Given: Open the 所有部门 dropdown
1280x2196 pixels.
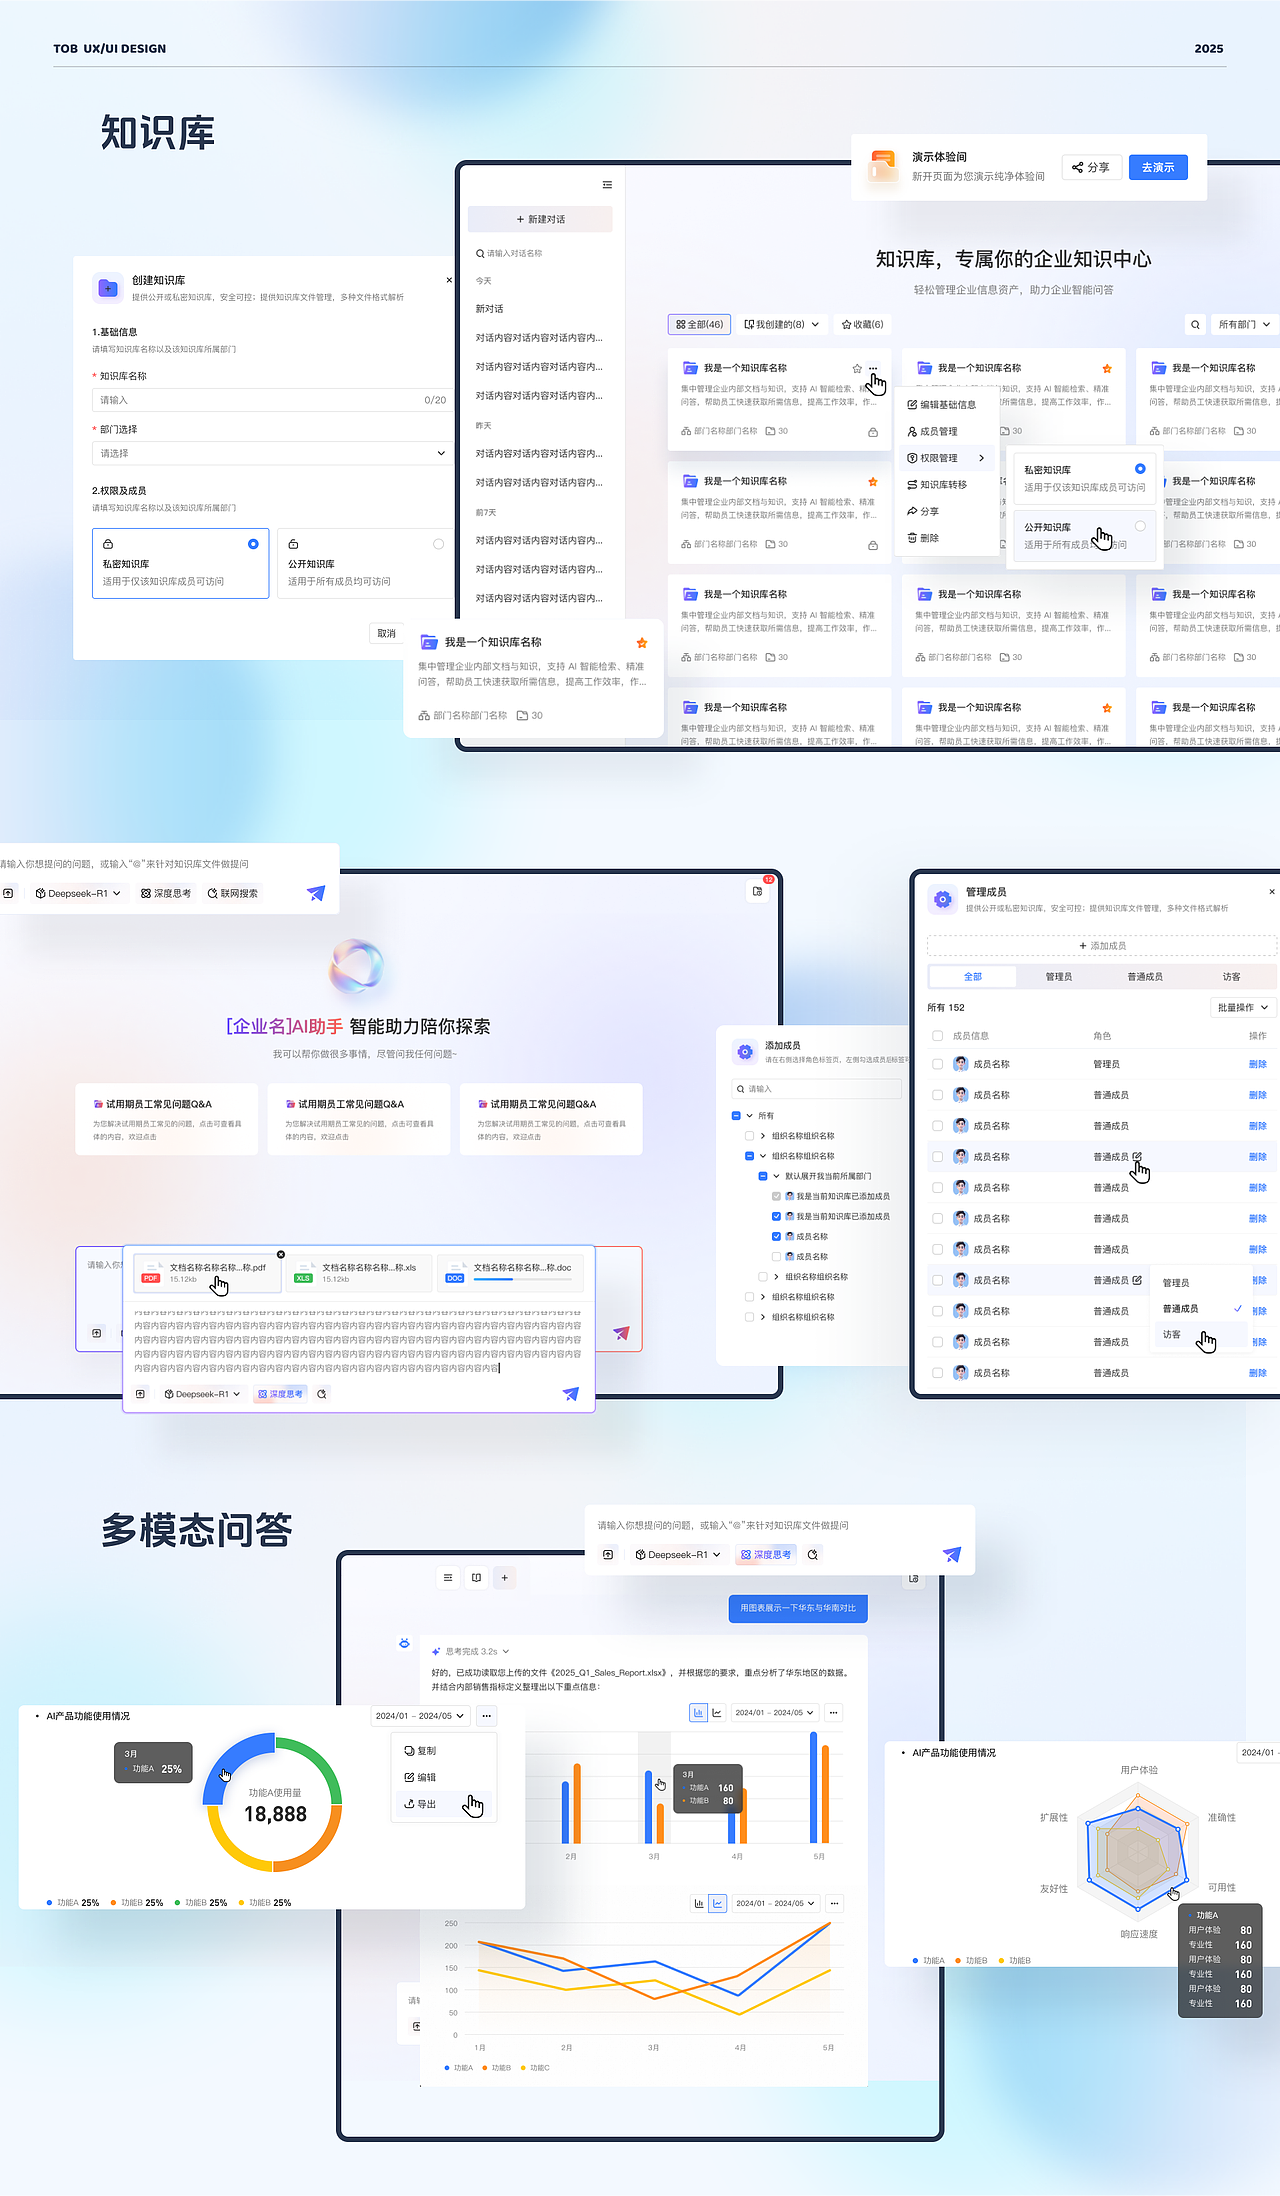Looking at the screenshot, I should (1244, 325).
